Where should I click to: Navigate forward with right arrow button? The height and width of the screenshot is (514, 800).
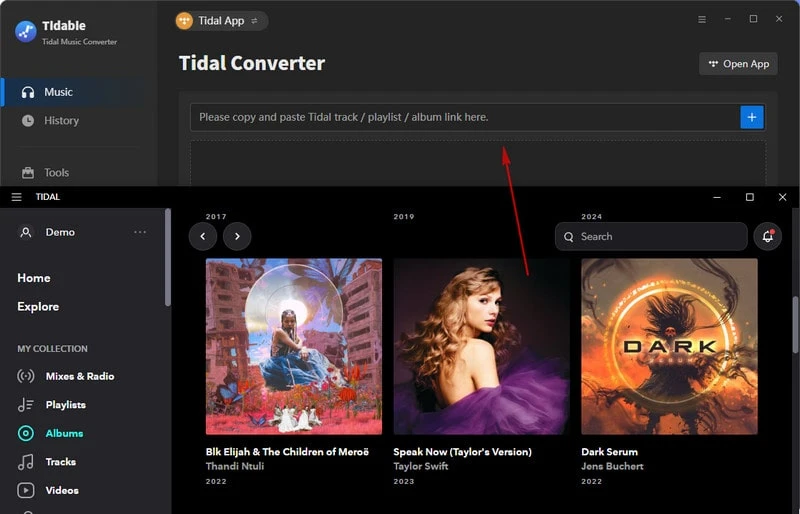coord(237,236)
